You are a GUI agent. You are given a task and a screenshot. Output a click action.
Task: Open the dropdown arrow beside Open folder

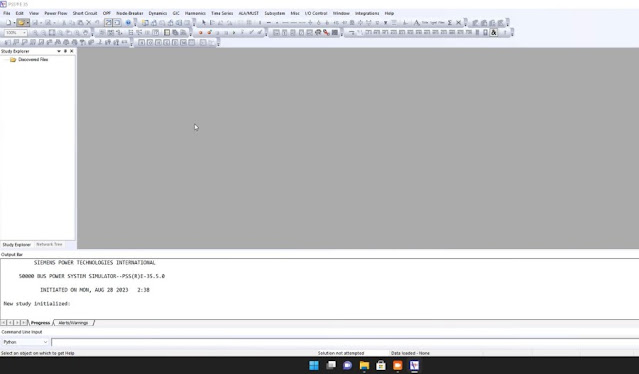(x=27, y=23)
